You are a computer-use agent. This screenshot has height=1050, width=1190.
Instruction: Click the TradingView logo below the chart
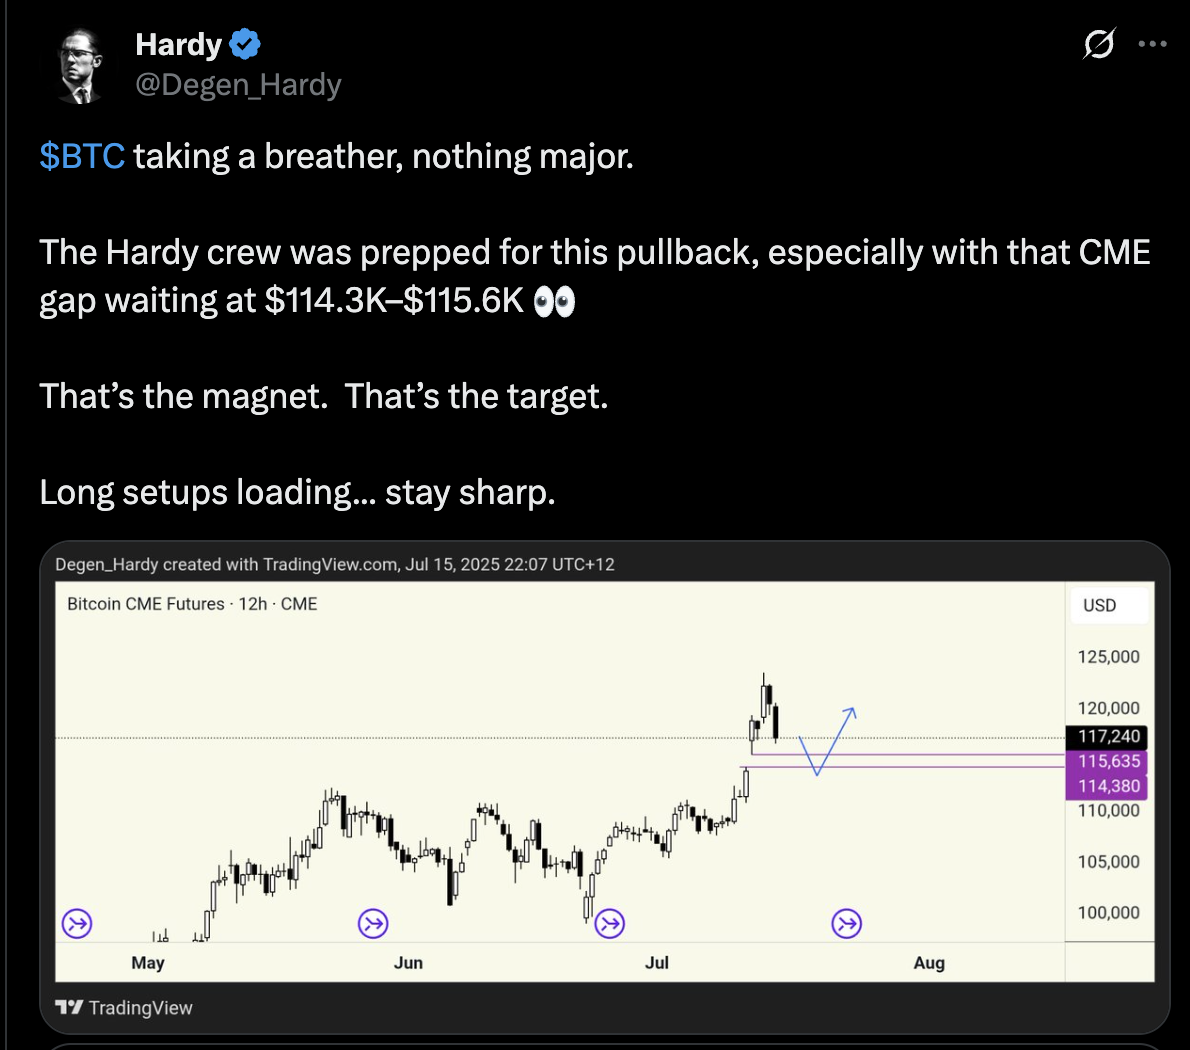pos(124,1007)
